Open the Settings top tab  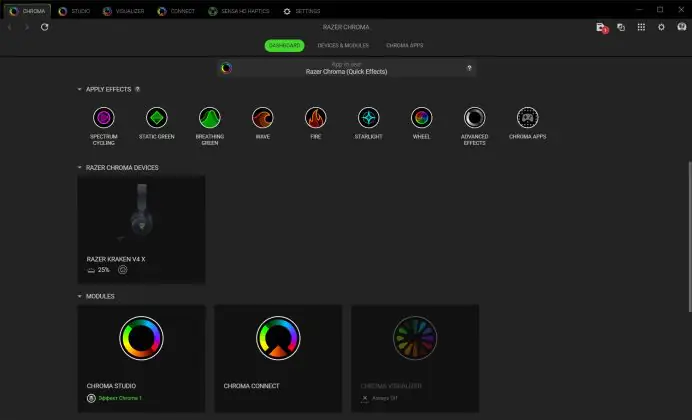pos(301,11)
